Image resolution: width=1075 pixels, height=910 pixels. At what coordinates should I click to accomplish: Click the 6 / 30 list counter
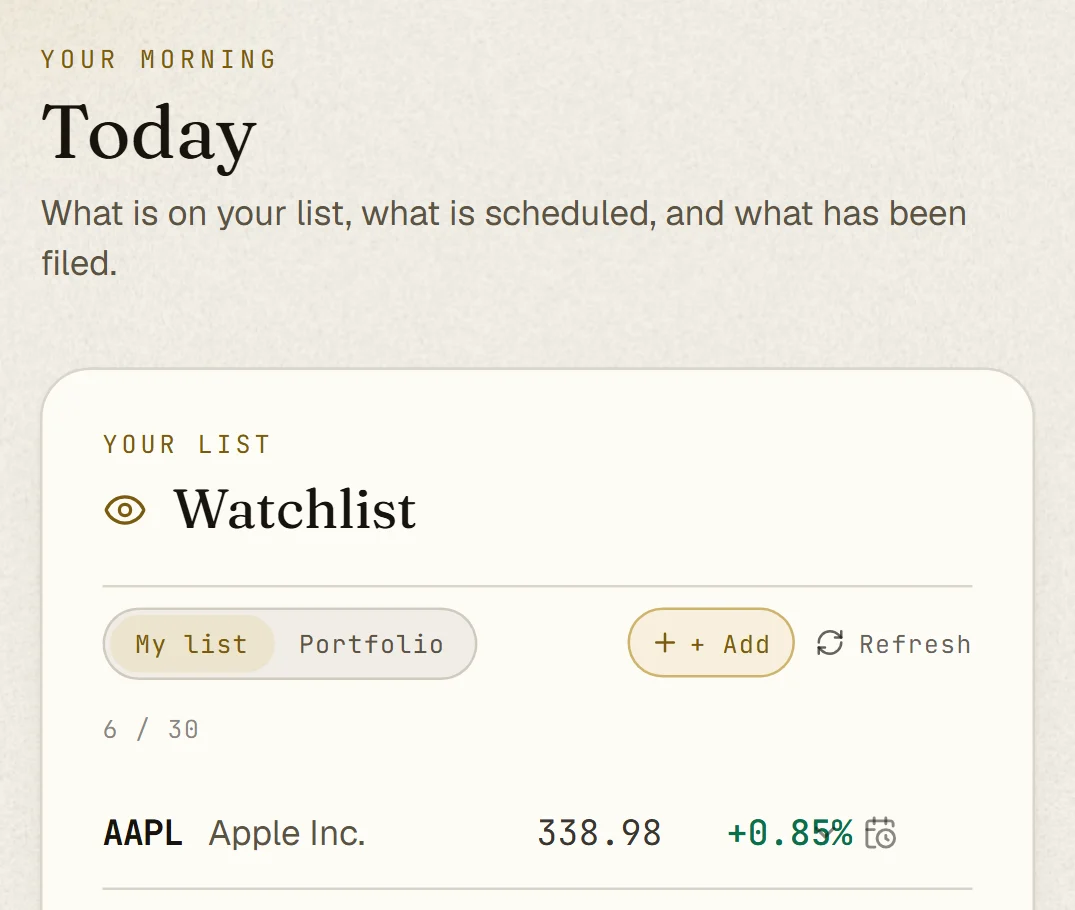(x=151, y=729)
